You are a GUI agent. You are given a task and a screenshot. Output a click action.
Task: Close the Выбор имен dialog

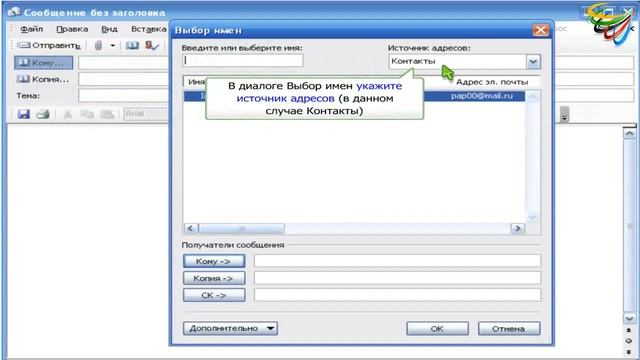click(541, 30)
